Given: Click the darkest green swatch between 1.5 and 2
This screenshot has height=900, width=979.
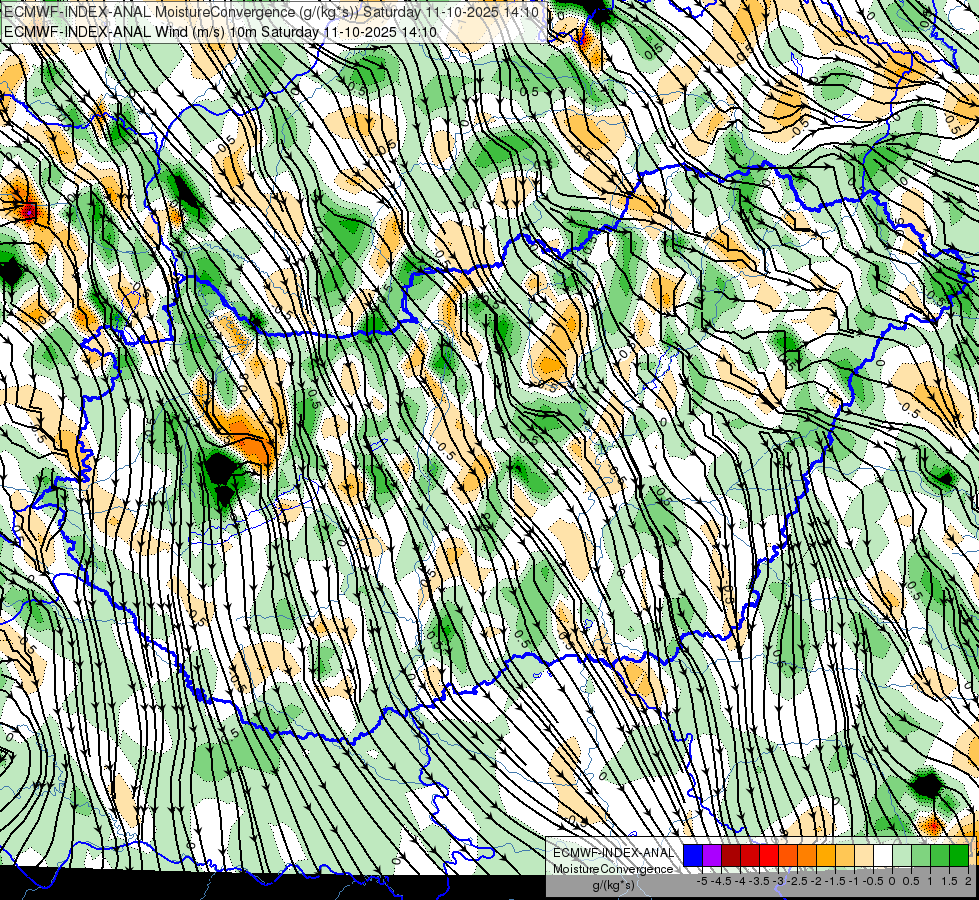Looking at the screenshot, I should click(959, 855).
